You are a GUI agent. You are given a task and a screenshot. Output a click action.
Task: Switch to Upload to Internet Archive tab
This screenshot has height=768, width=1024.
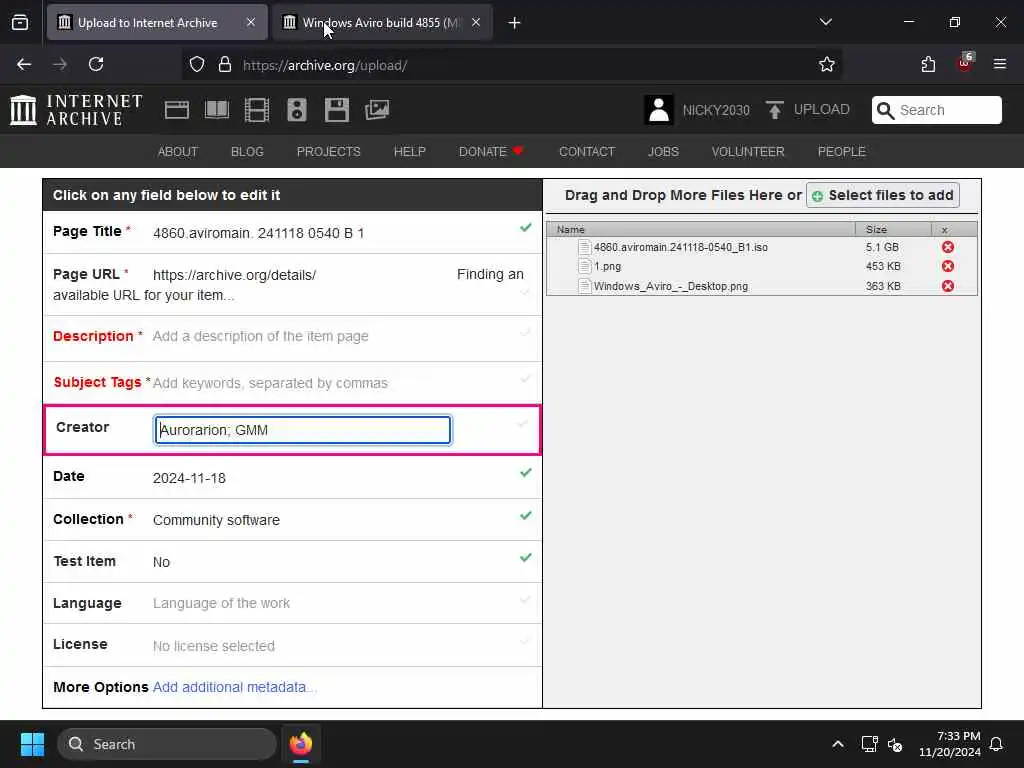pos(157,23)
